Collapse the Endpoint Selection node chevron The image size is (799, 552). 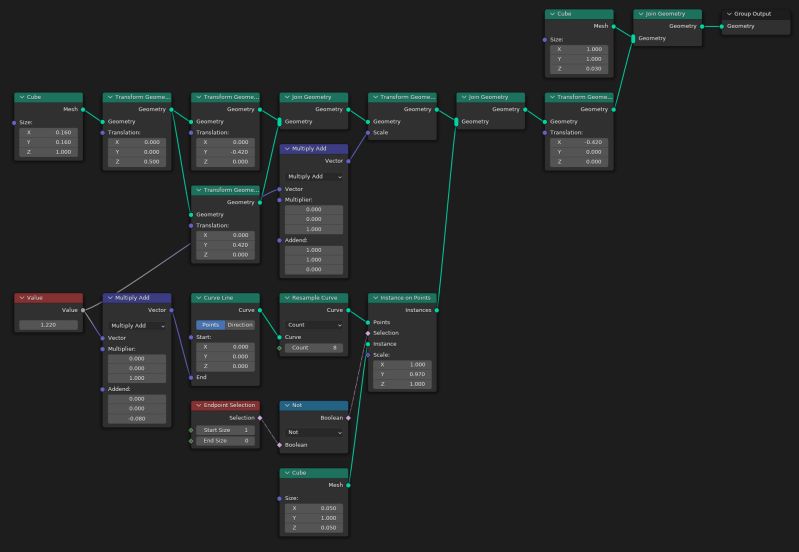click(199, 405)
